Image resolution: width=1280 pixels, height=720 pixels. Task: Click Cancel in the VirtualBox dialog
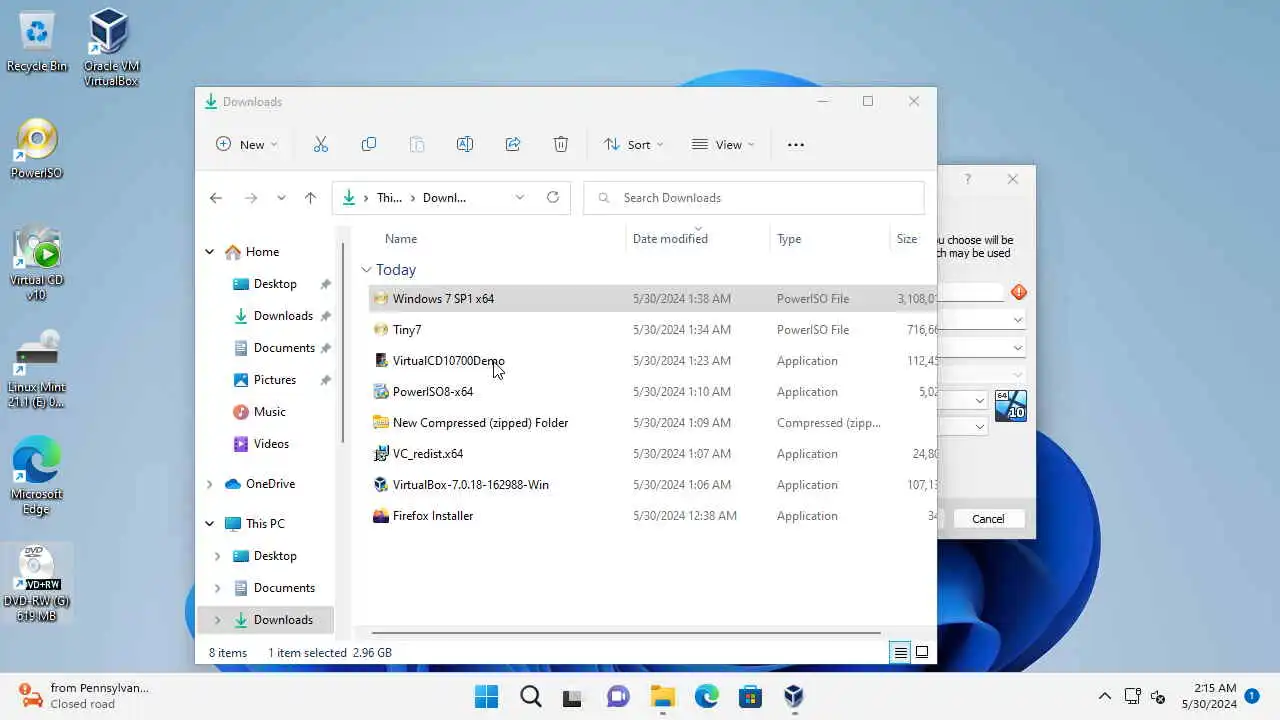[988, 519]
